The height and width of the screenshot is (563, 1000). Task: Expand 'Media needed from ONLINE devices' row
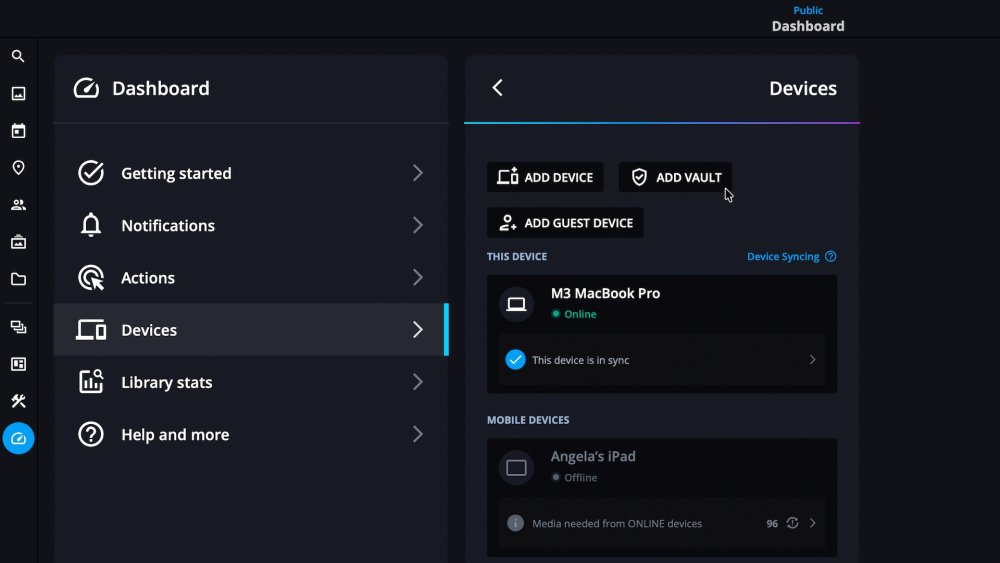[812, 523]
